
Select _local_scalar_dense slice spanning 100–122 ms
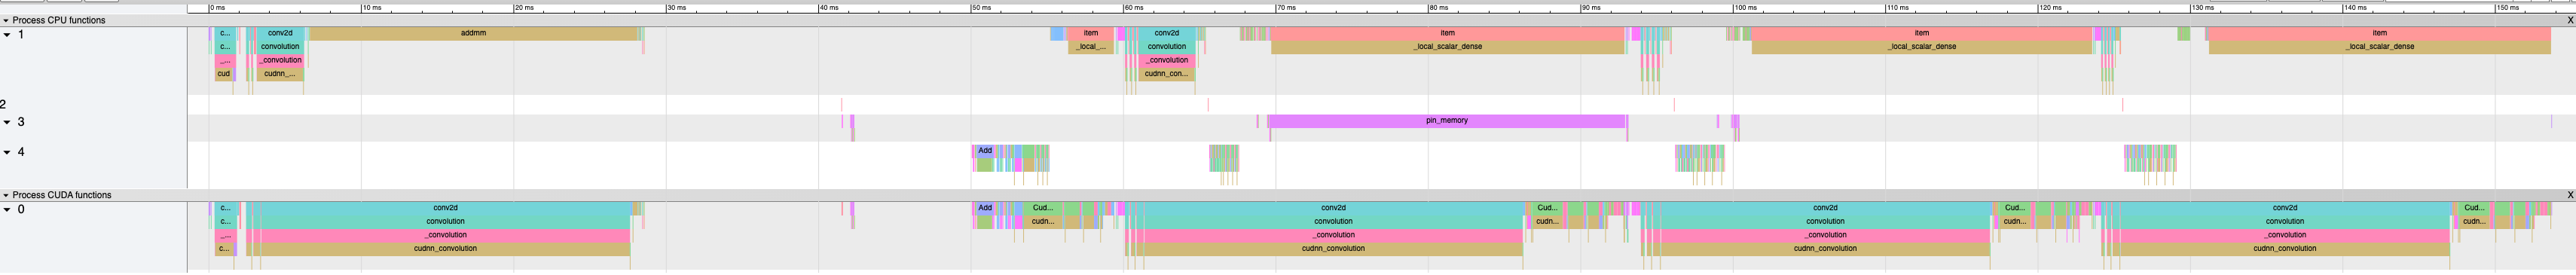point(1921,47)
